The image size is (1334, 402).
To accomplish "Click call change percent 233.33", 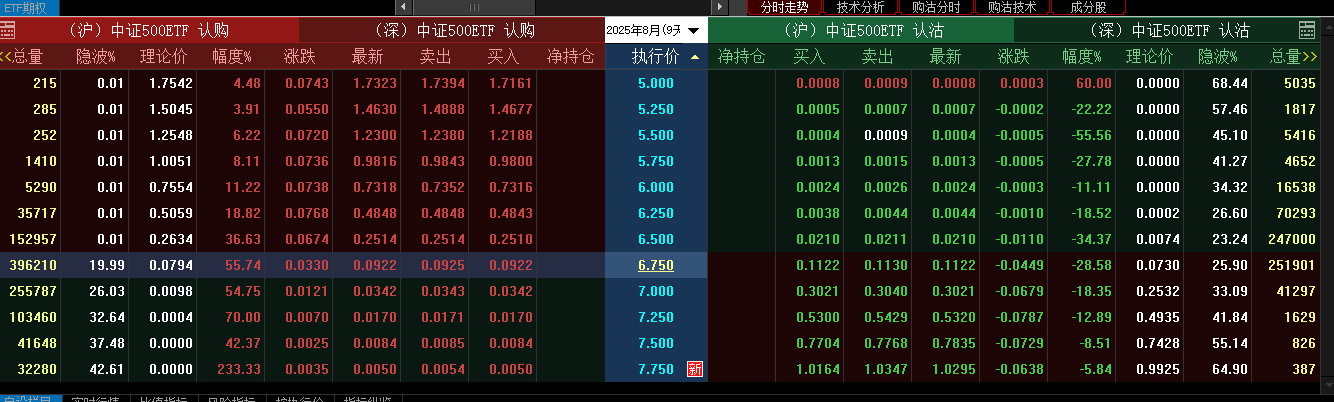I will (239, 369).
